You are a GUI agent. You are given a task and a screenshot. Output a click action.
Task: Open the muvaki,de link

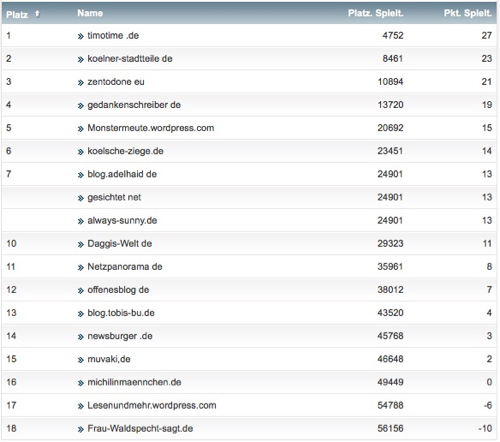tap(109, 359)
